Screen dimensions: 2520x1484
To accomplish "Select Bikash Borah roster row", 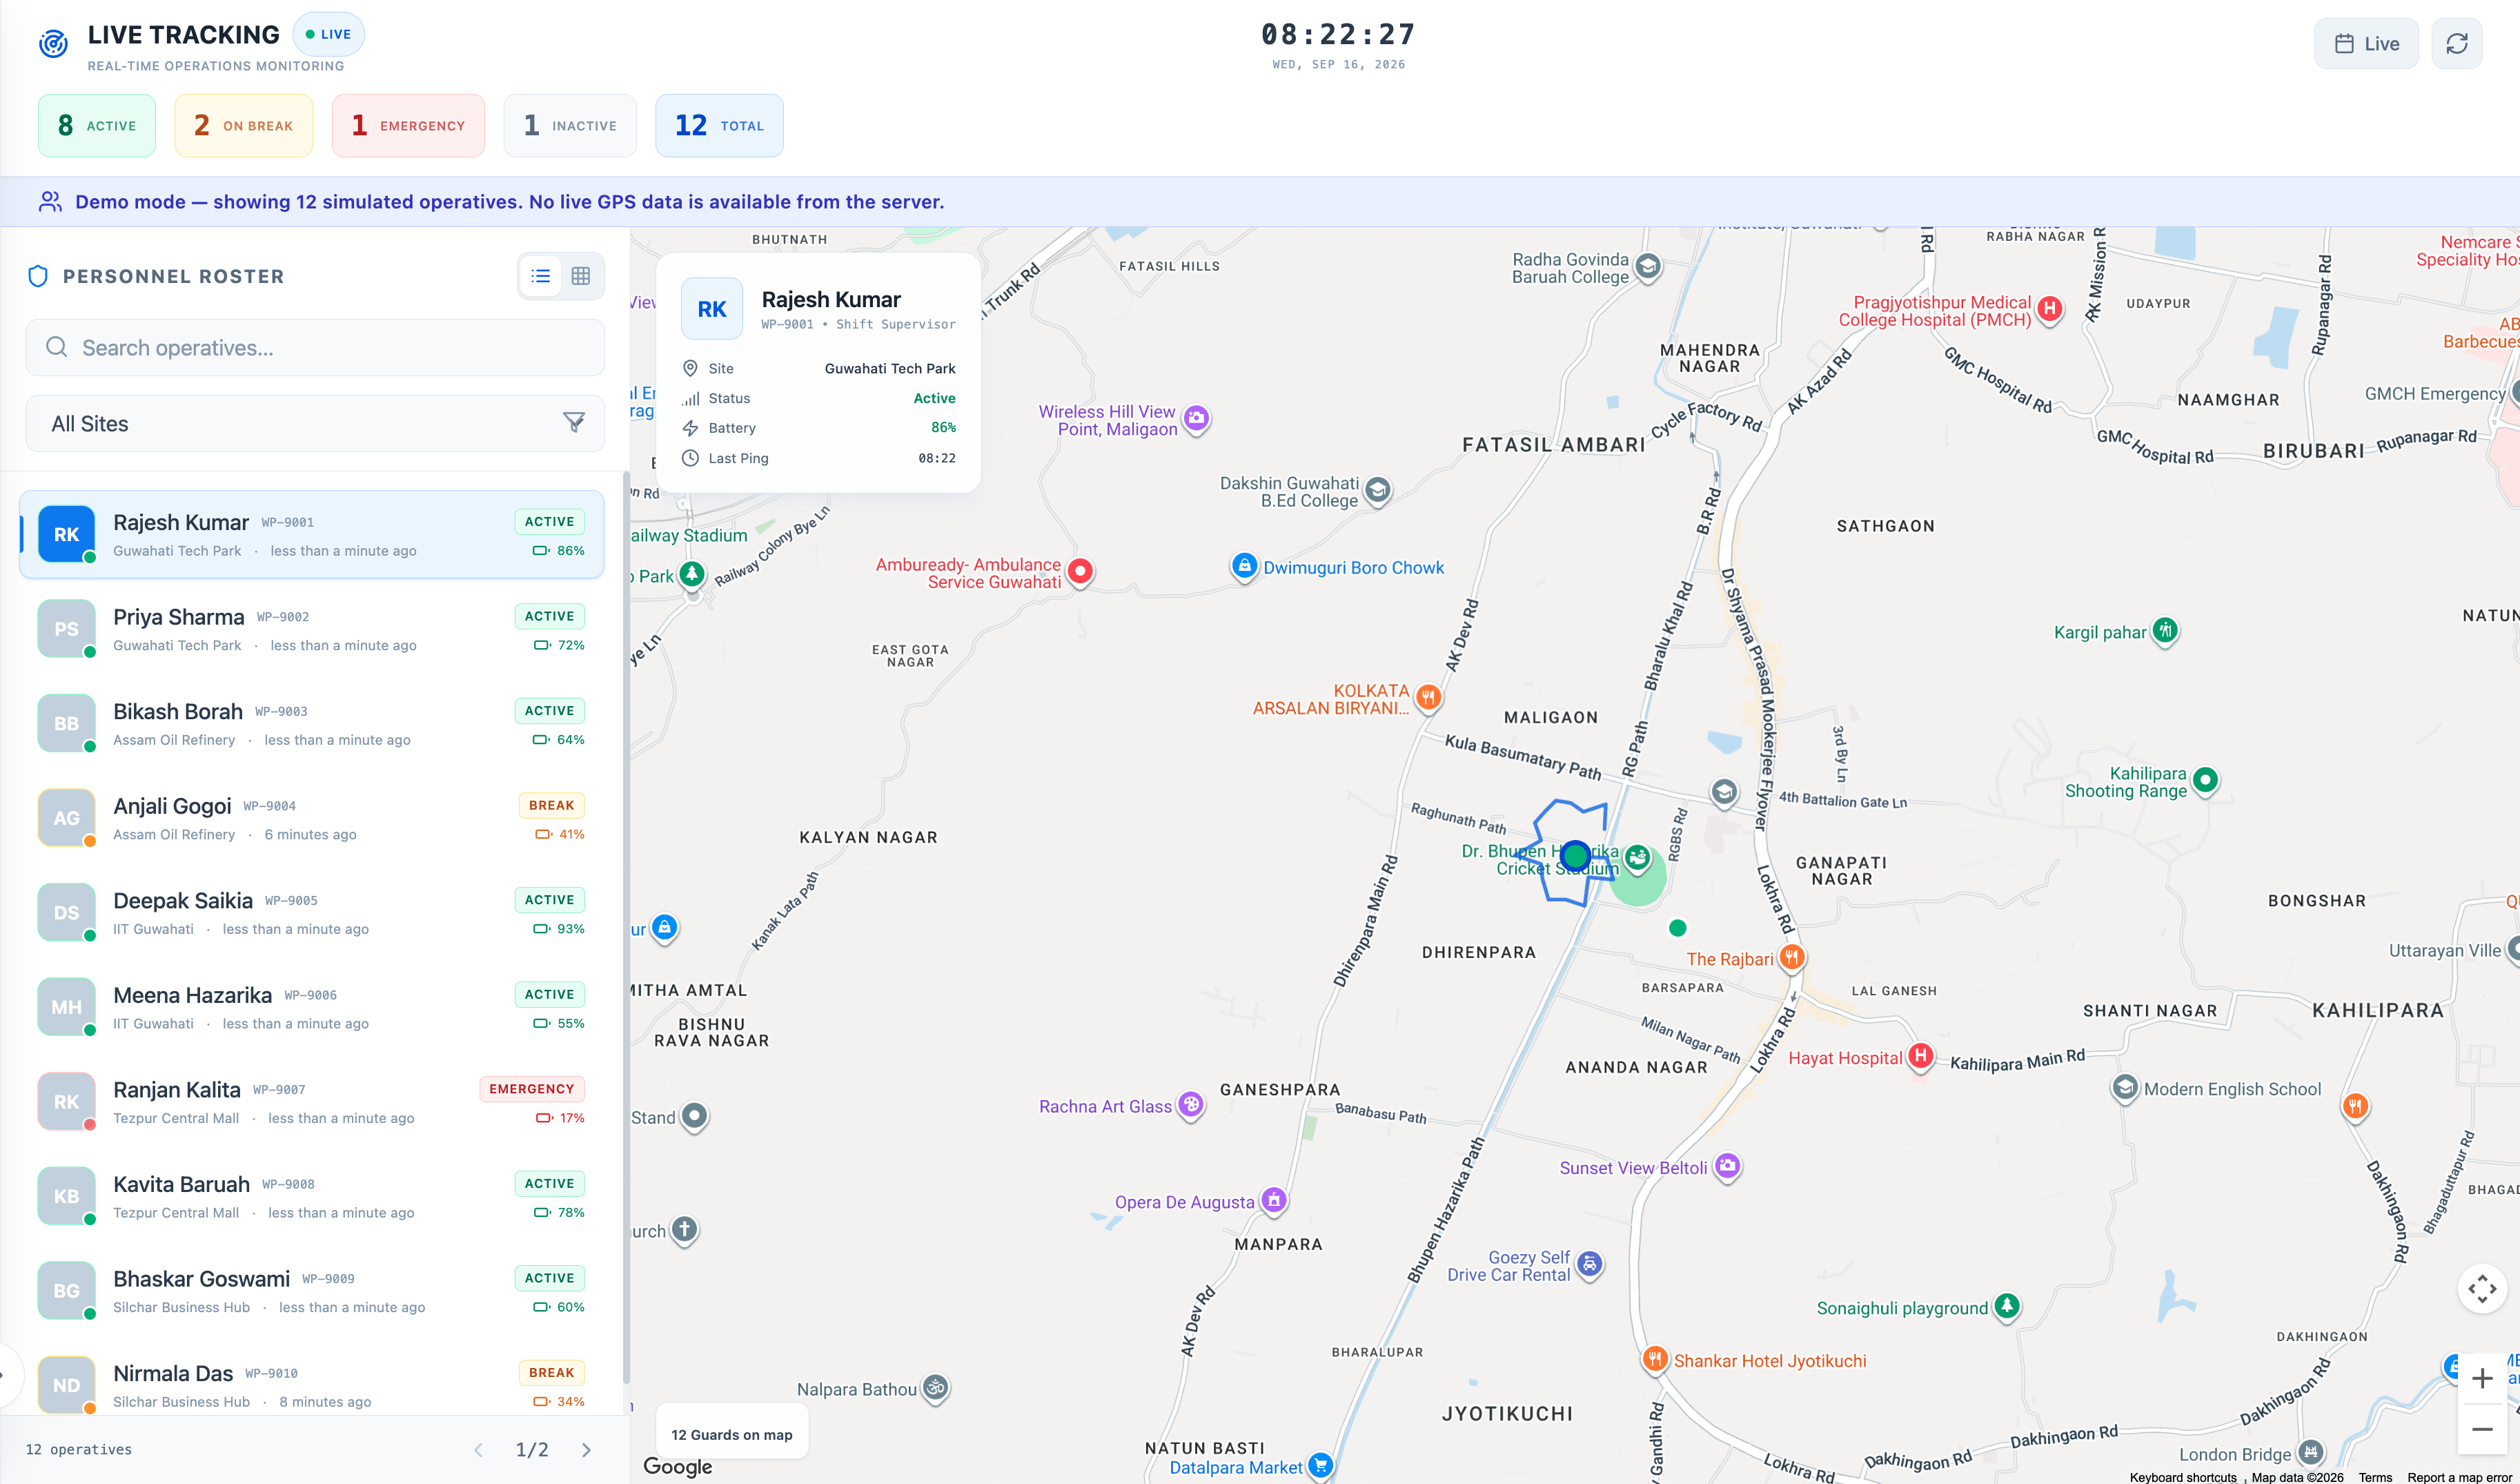I will (x=312, y=724).
